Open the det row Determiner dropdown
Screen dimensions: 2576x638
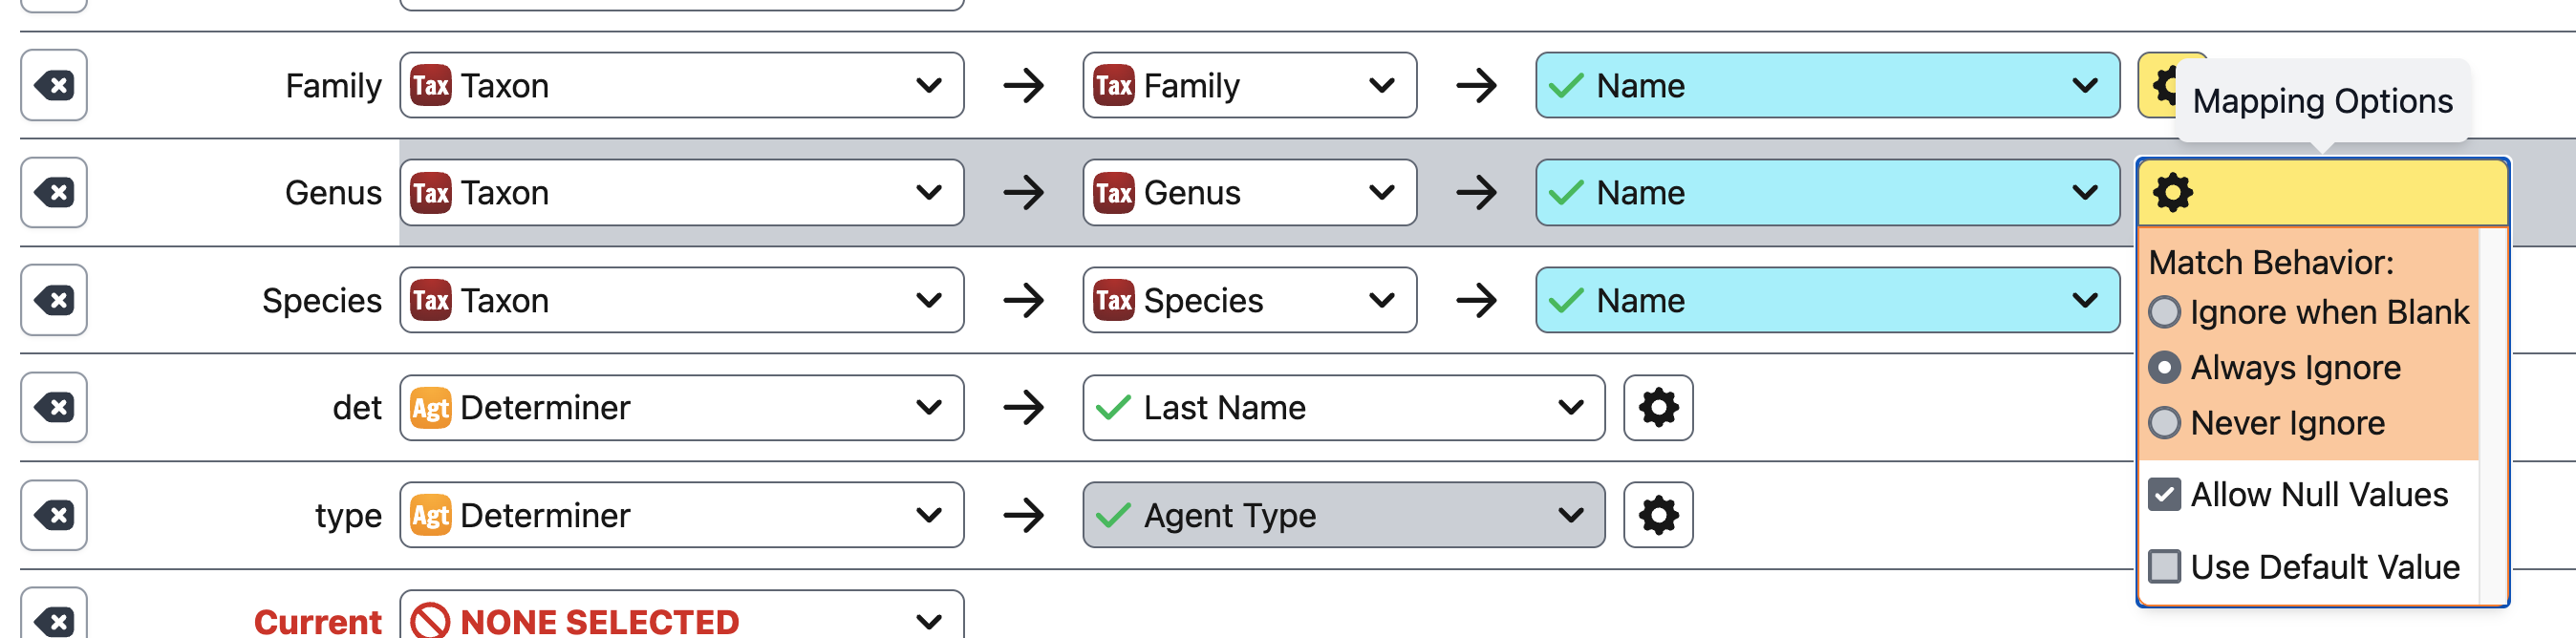(x=681, y=408)
